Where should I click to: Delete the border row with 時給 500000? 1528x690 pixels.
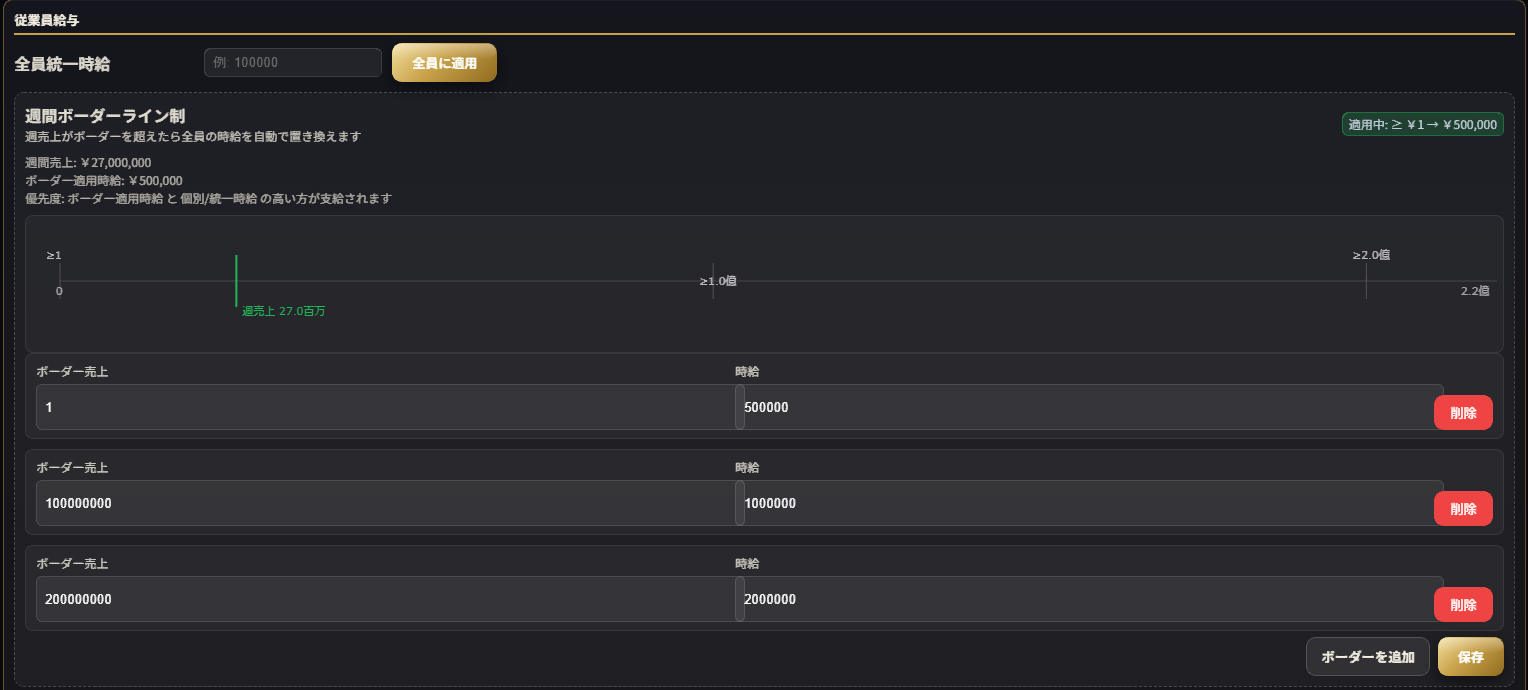click(x=1462, y=413)
